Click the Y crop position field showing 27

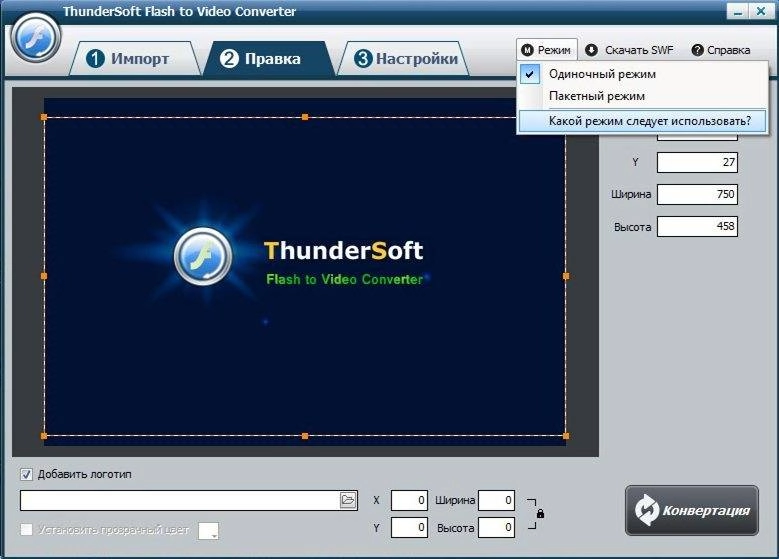click(697, 162)
